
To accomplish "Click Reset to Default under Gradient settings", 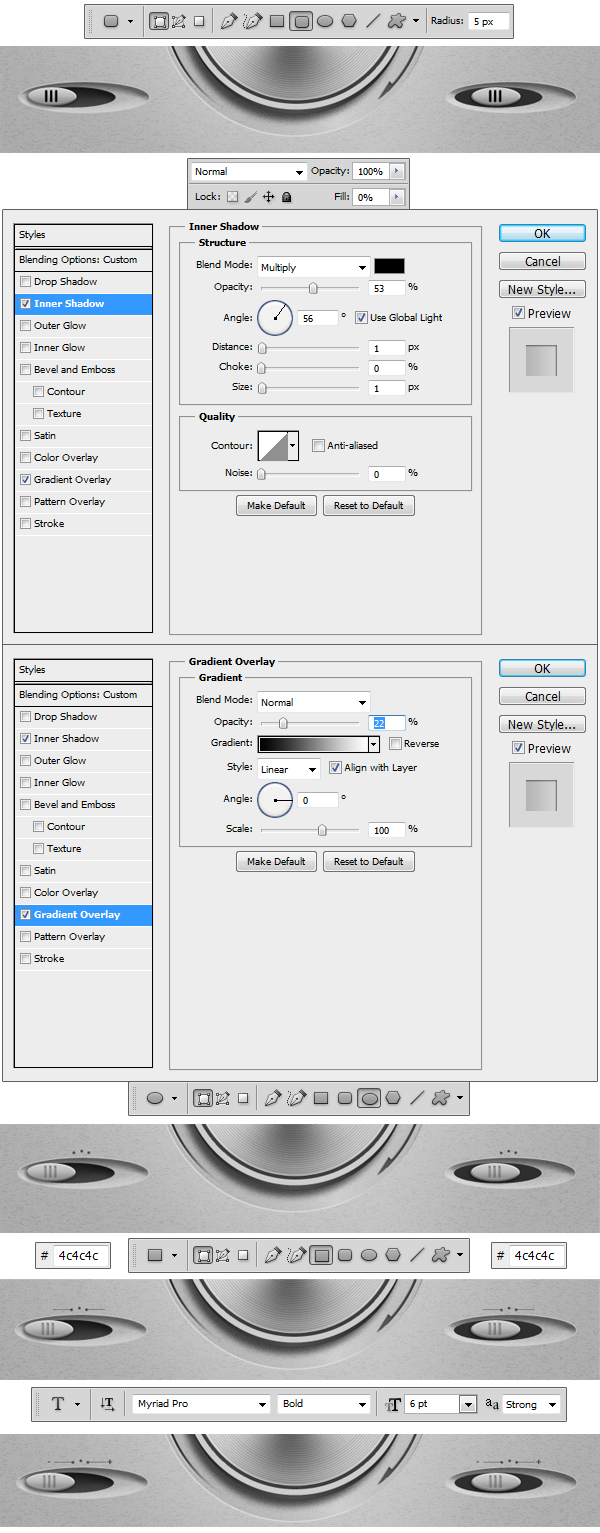I will coord(368,861).
